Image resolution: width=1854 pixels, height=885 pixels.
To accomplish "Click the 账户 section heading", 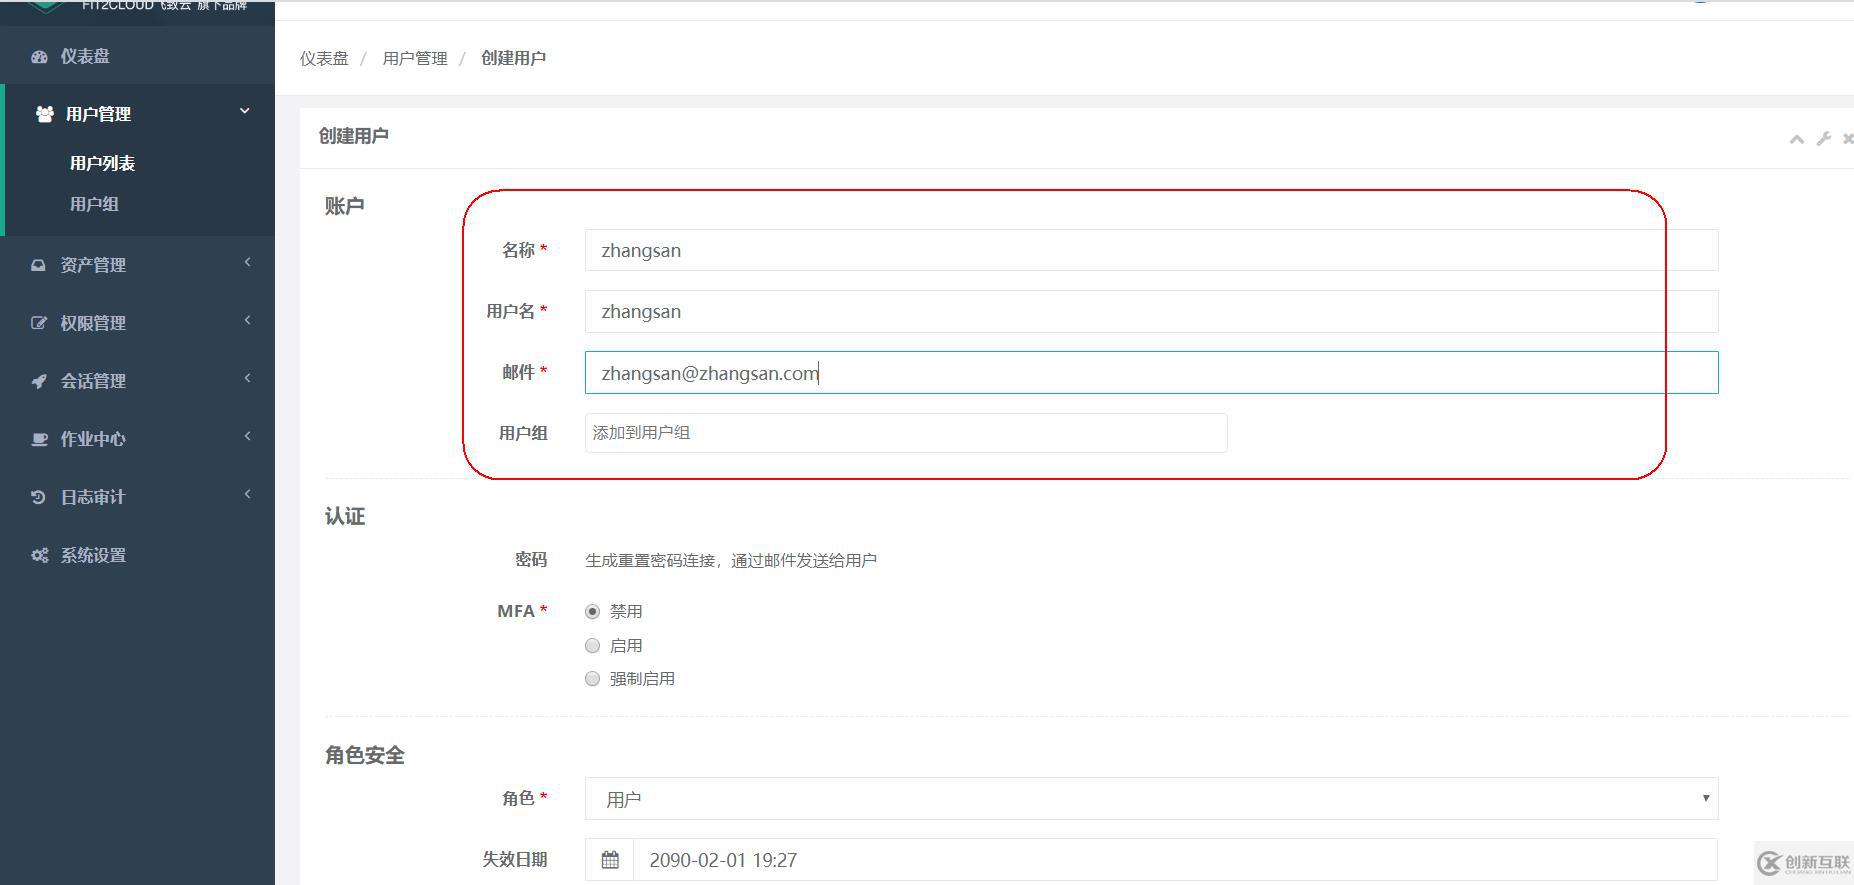I will point(344,206).
